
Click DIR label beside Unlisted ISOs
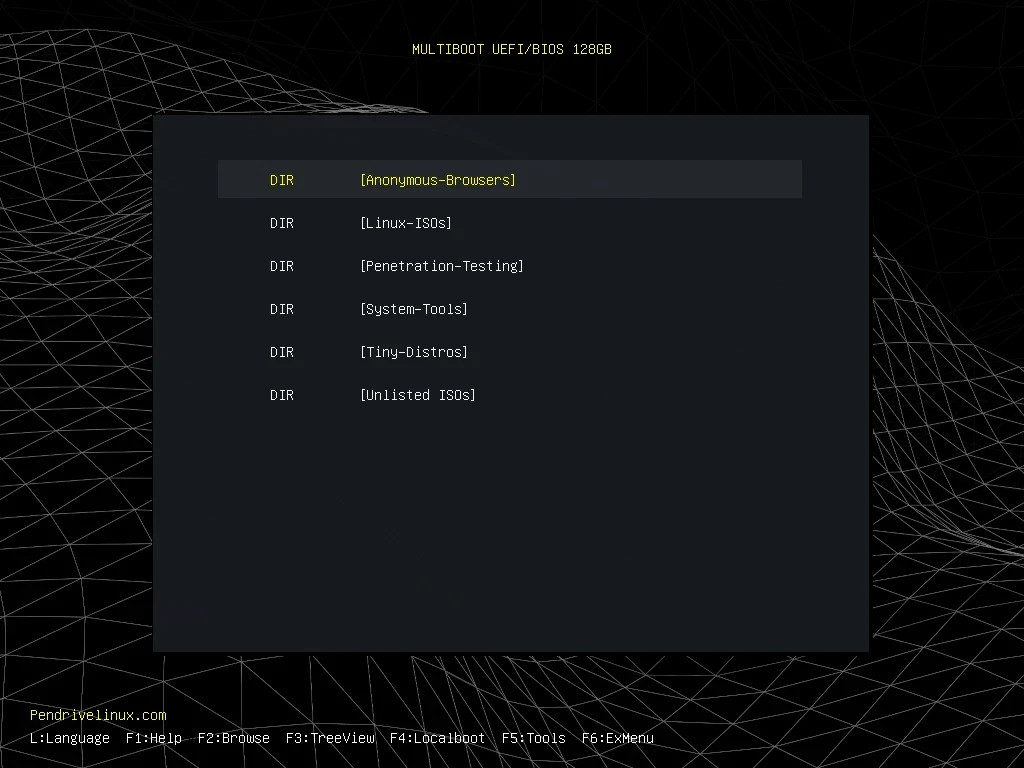281,395
